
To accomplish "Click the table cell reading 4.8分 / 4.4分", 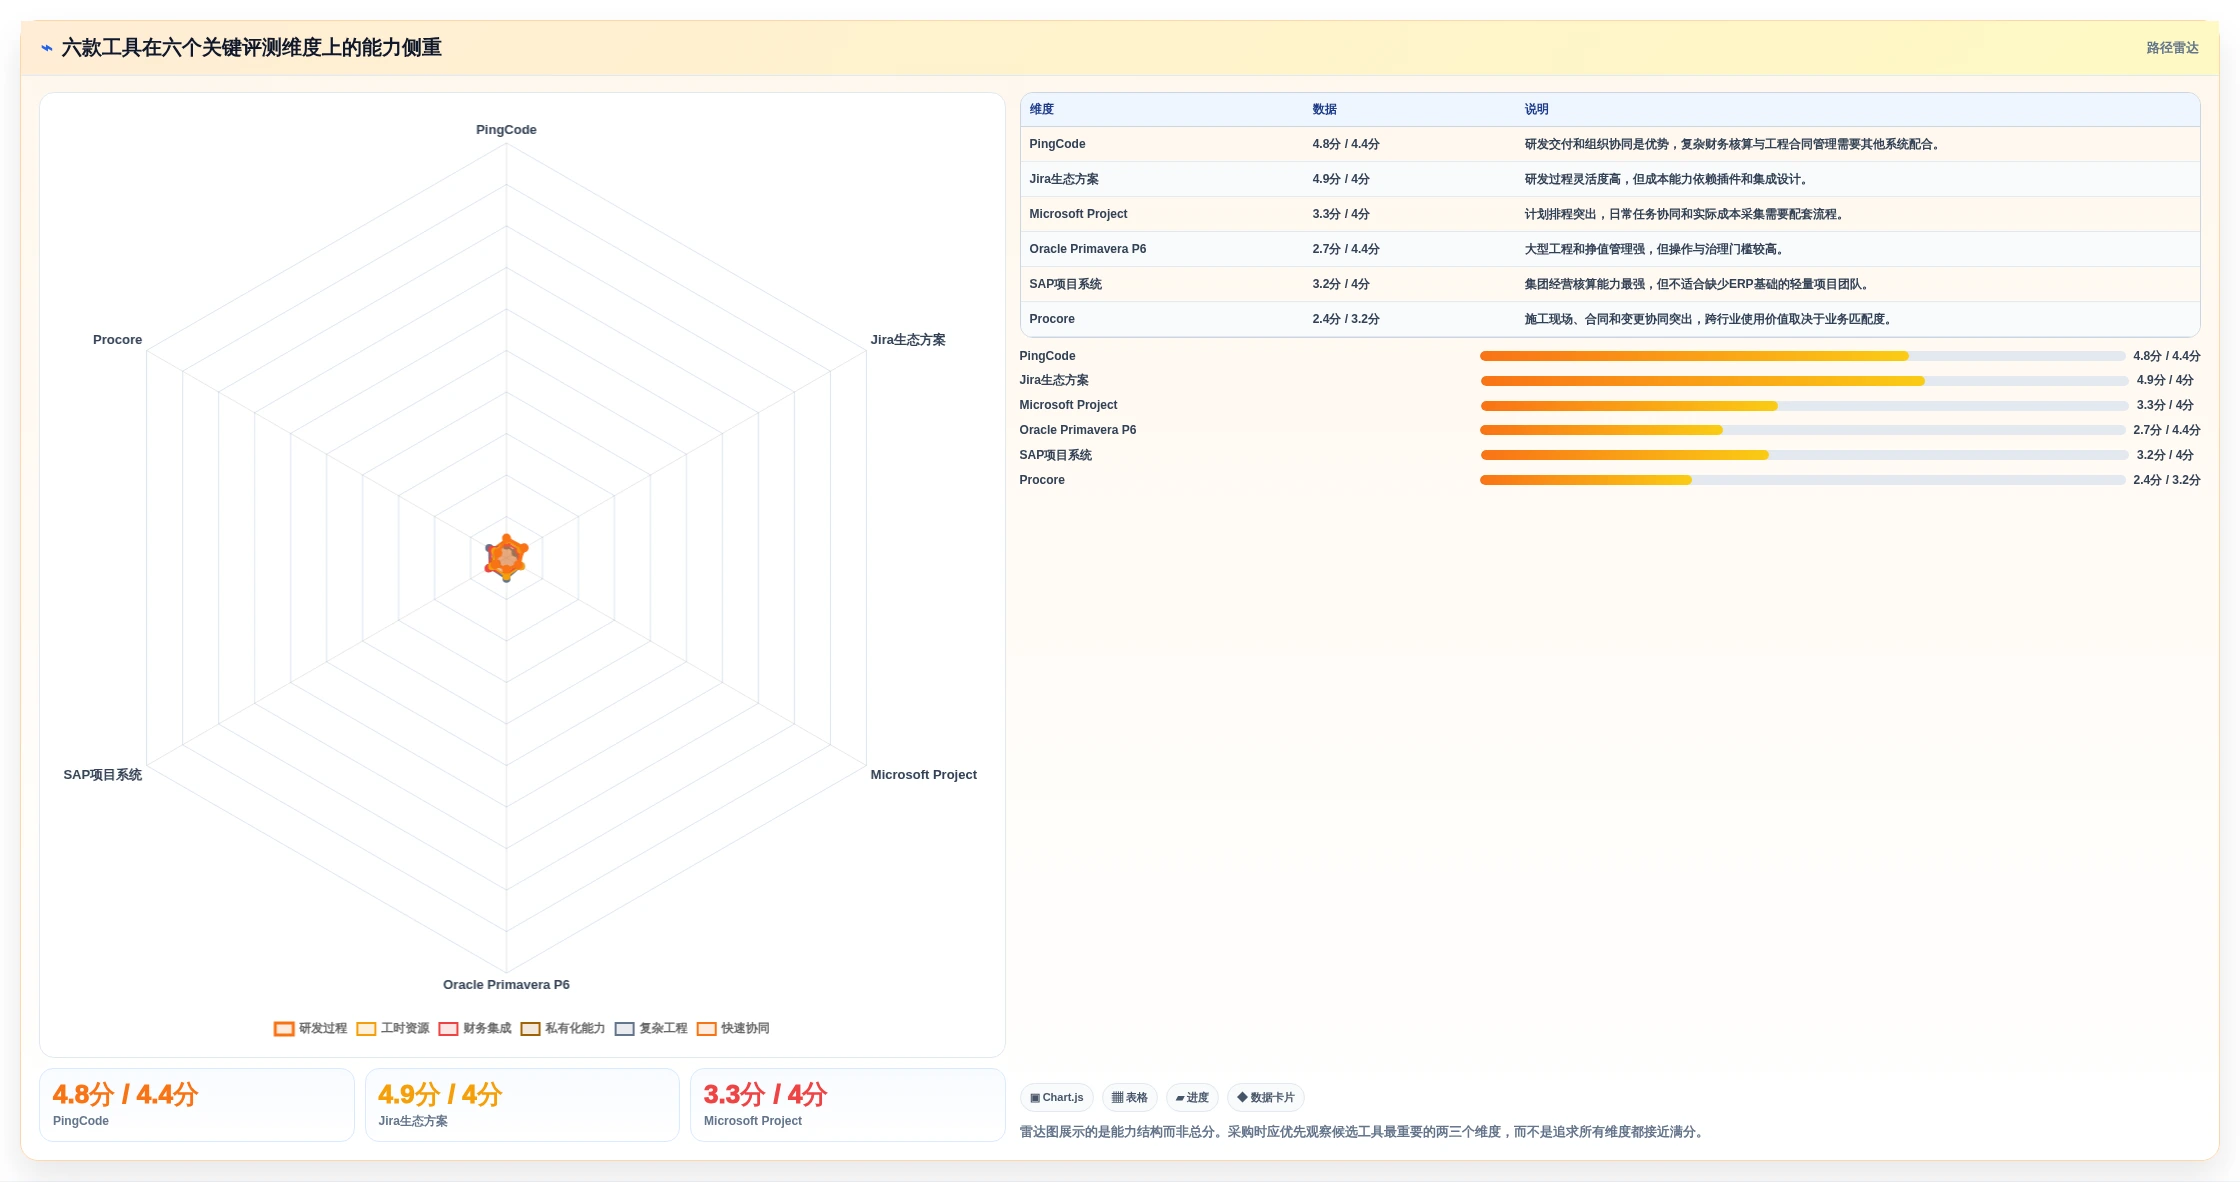I will click(x=1346, y=144).
